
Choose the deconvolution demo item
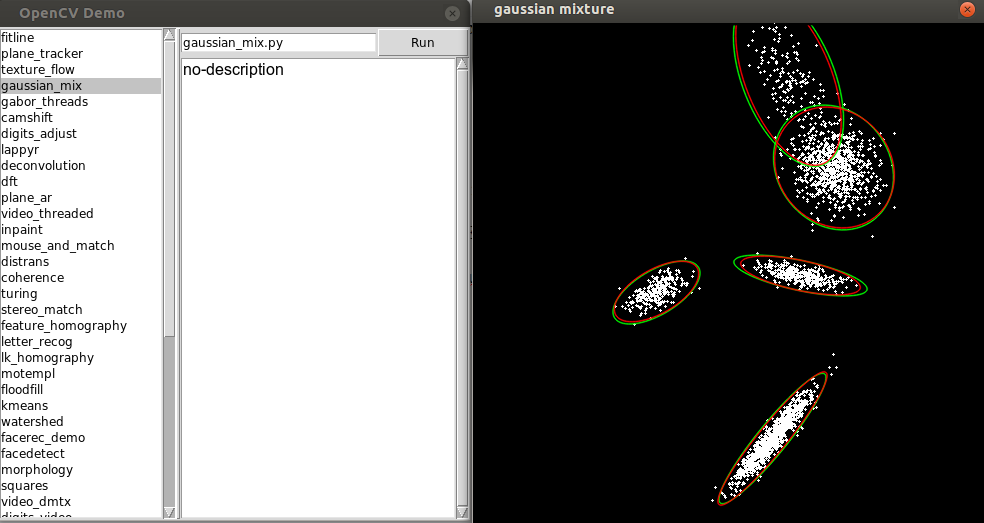coord(43,166)
